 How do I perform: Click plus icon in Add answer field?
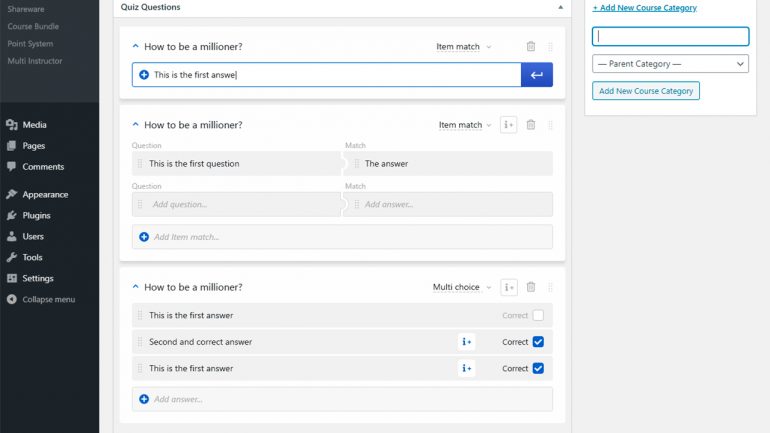tap(144, 399)
